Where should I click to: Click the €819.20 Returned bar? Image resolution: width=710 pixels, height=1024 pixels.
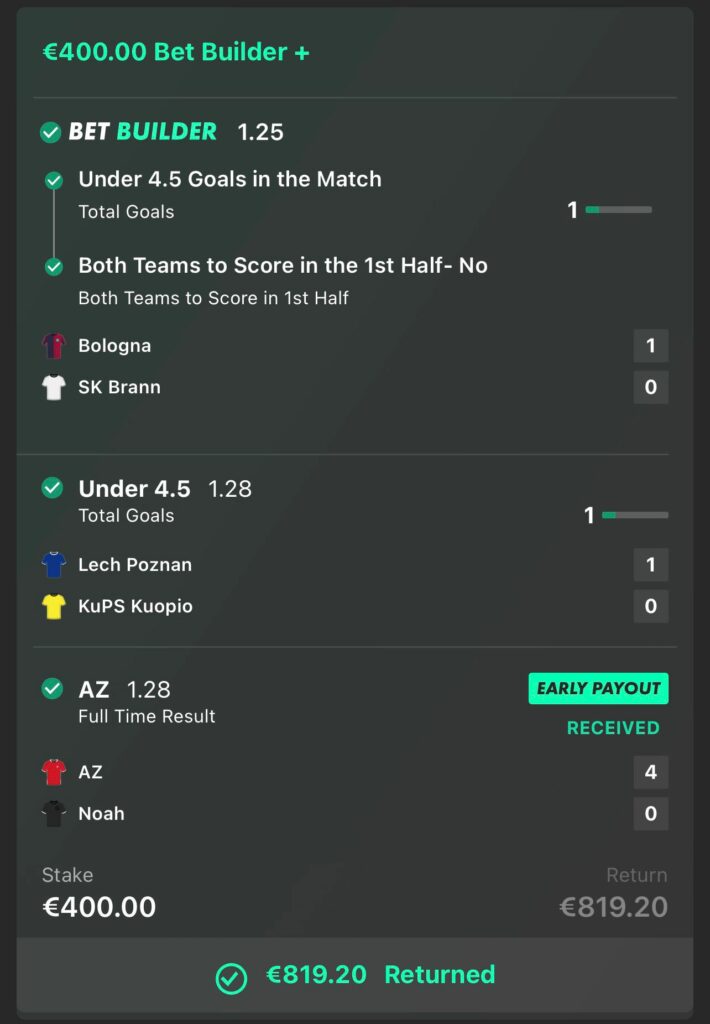(355, 975)
